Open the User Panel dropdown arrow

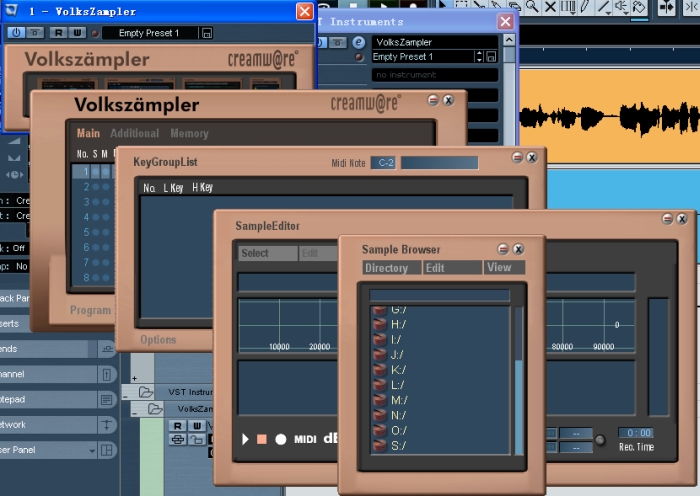click(92, 450)
